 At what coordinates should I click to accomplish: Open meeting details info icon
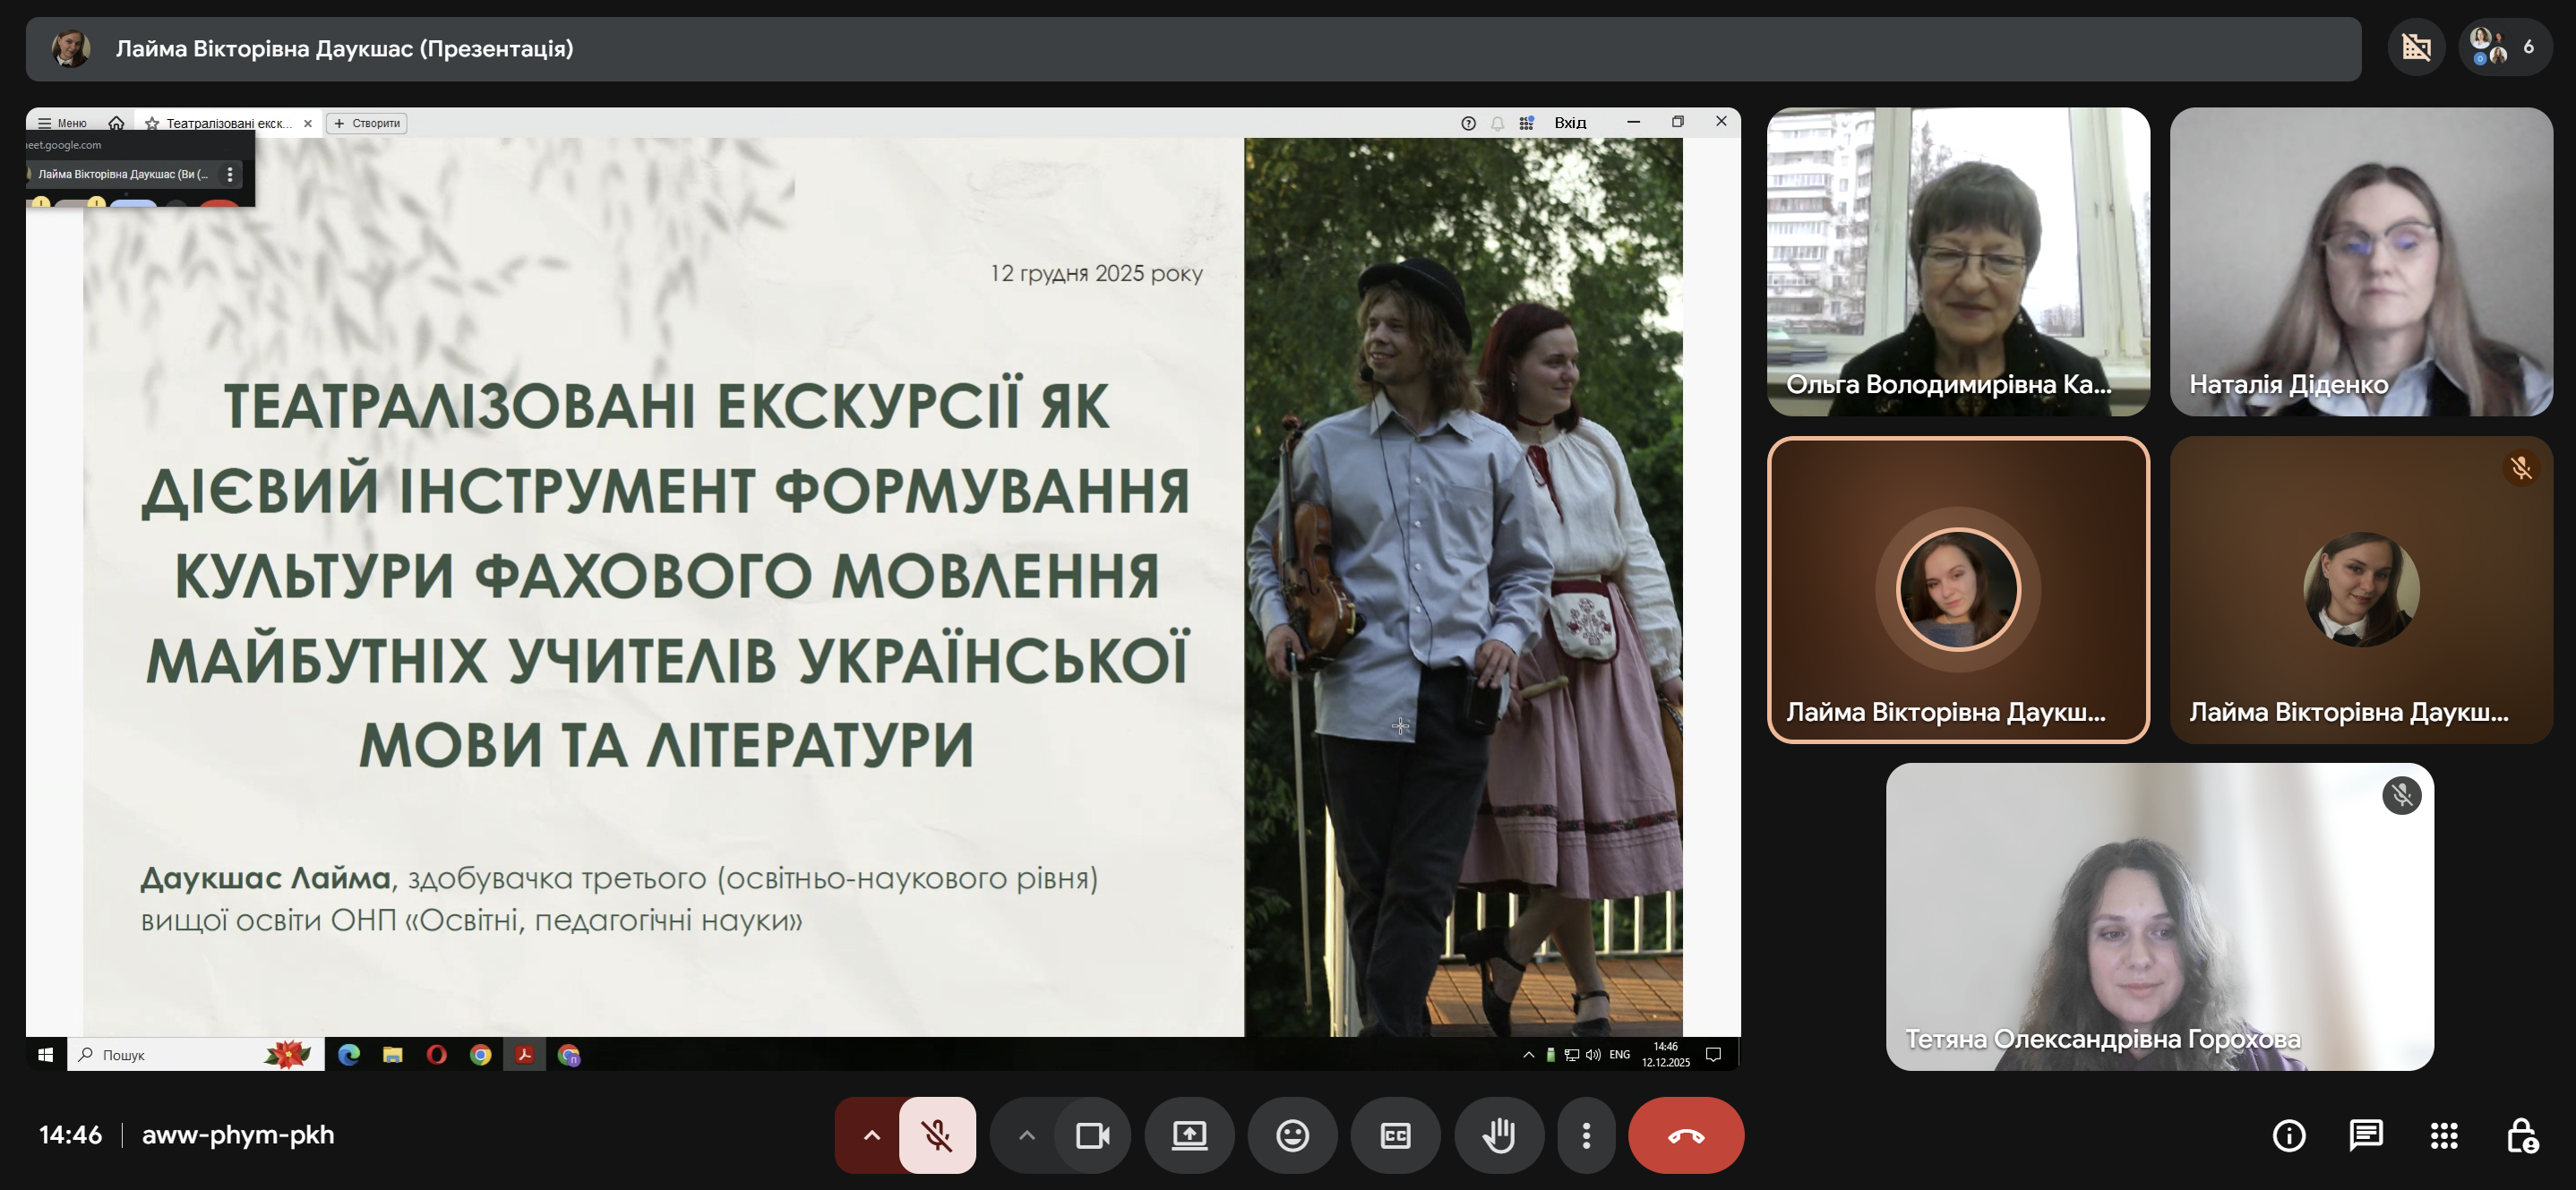(2289, 1135)
